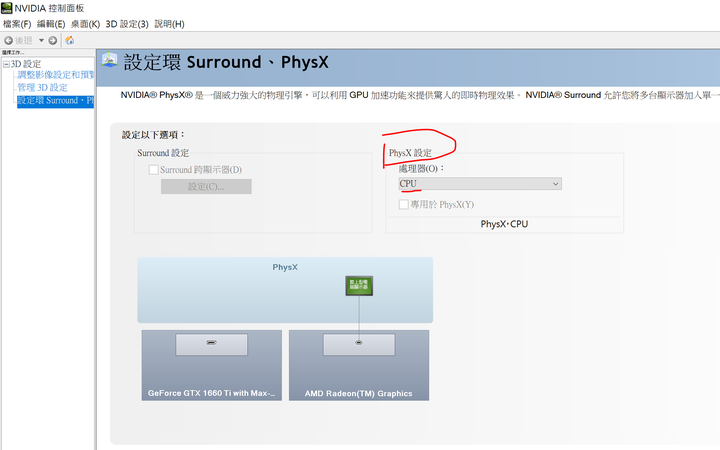
Task: Click the AMD Radeon Graphics connector port
Action: pos(359,343)
